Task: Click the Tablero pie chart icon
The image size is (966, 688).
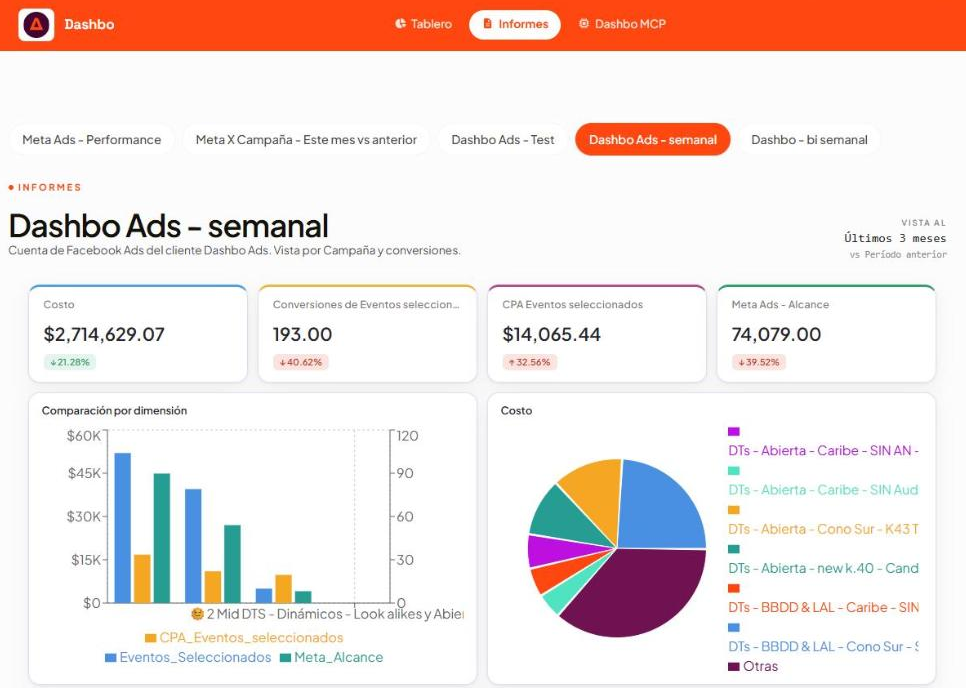Action: (x=400, y=24)
